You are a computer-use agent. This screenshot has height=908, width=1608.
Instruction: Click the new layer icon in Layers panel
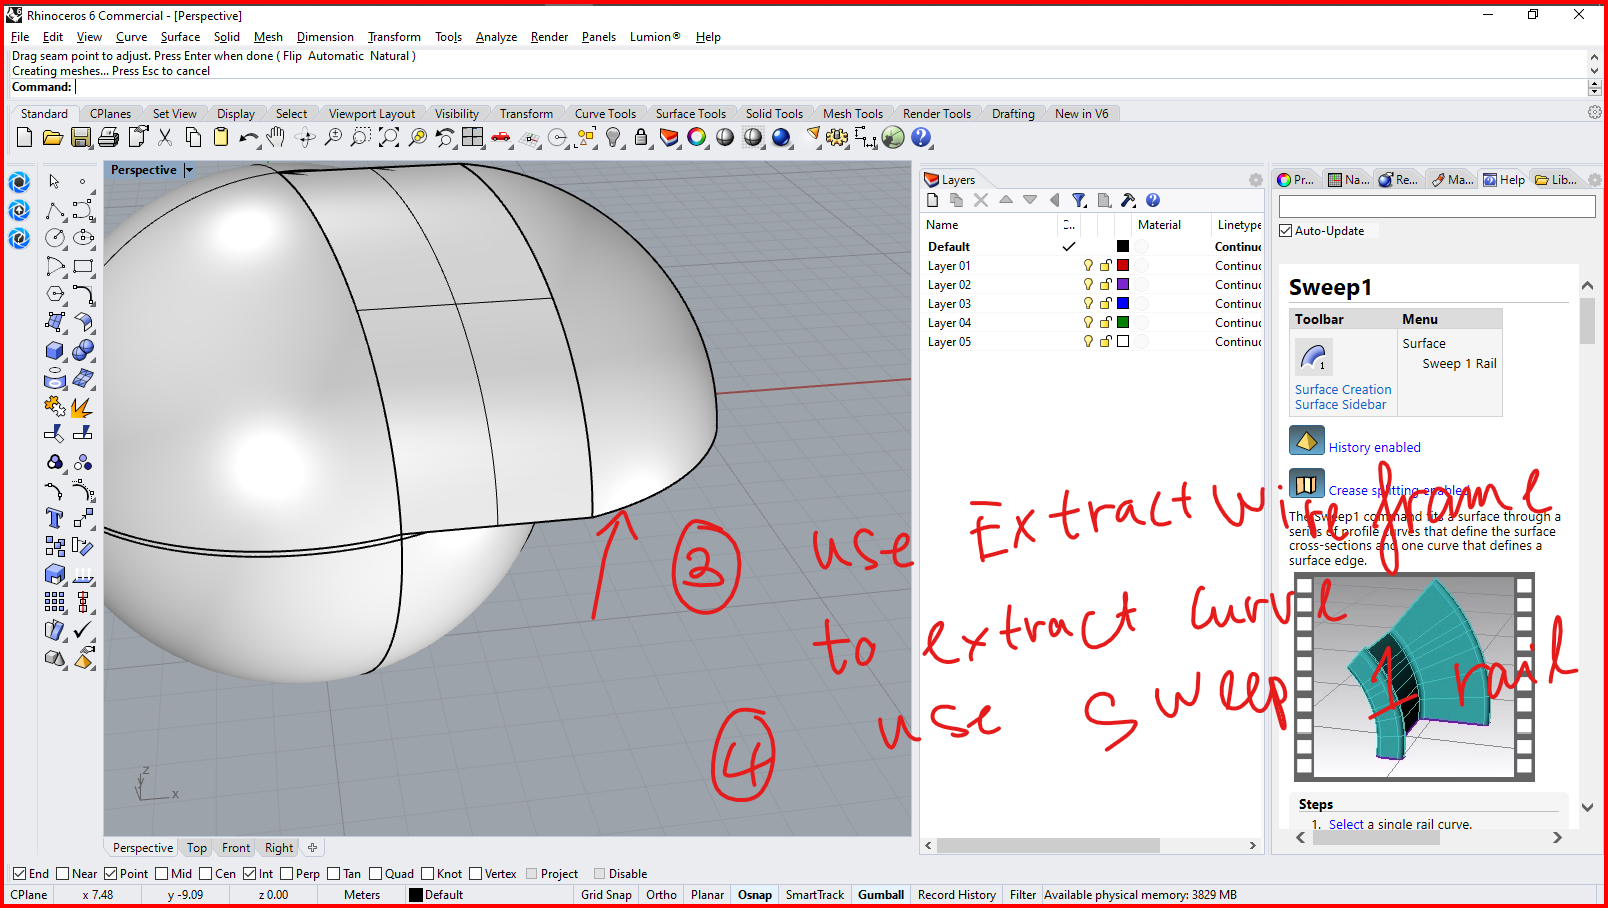point(933,200)
